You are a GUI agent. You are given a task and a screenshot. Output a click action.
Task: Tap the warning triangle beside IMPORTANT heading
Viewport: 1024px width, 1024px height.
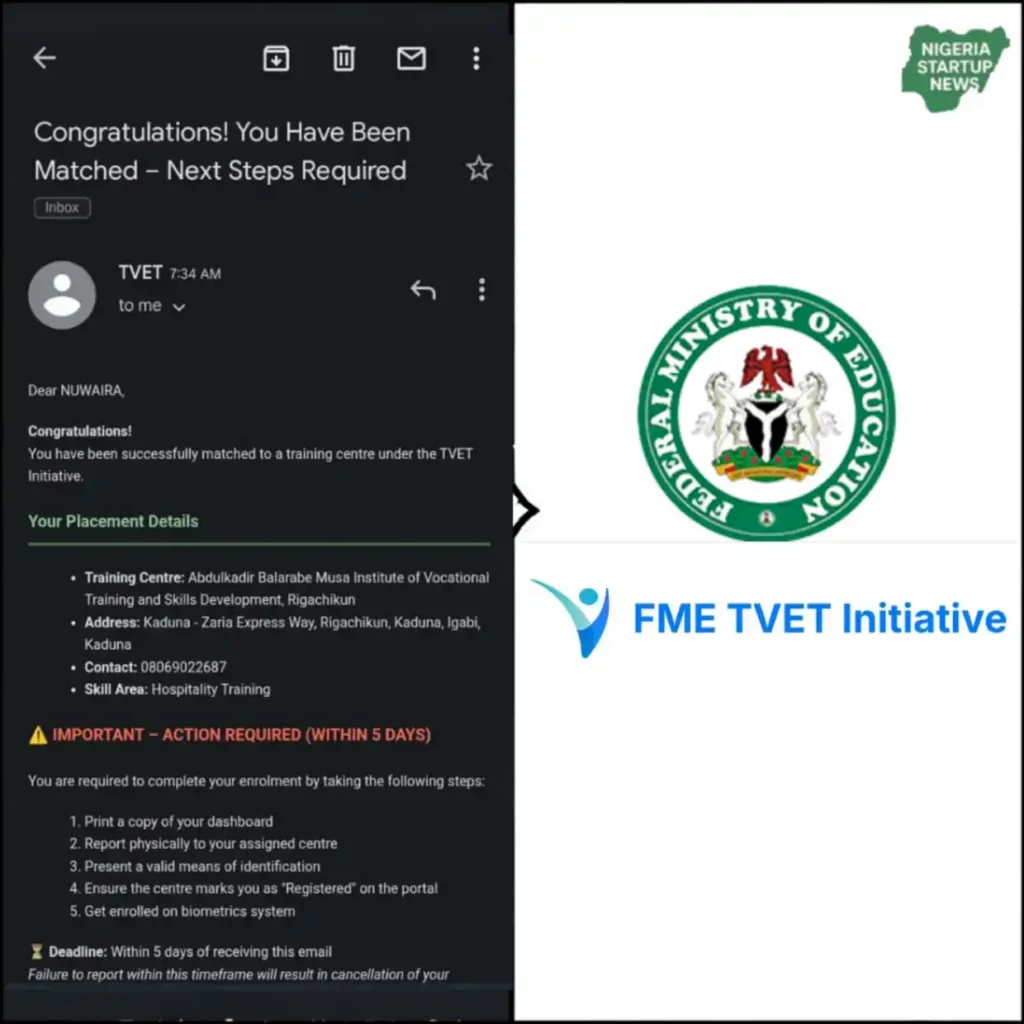click(40, 734)
